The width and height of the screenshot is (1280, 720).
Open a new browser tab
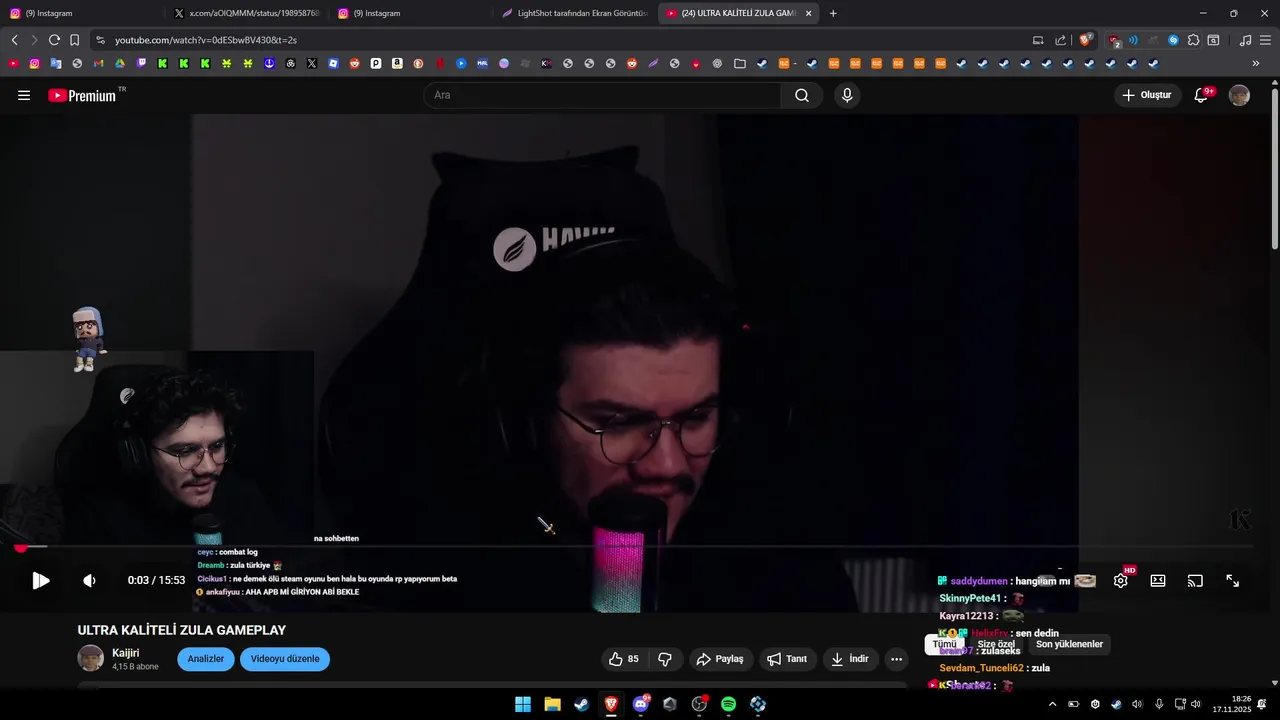tap(833, 13)
